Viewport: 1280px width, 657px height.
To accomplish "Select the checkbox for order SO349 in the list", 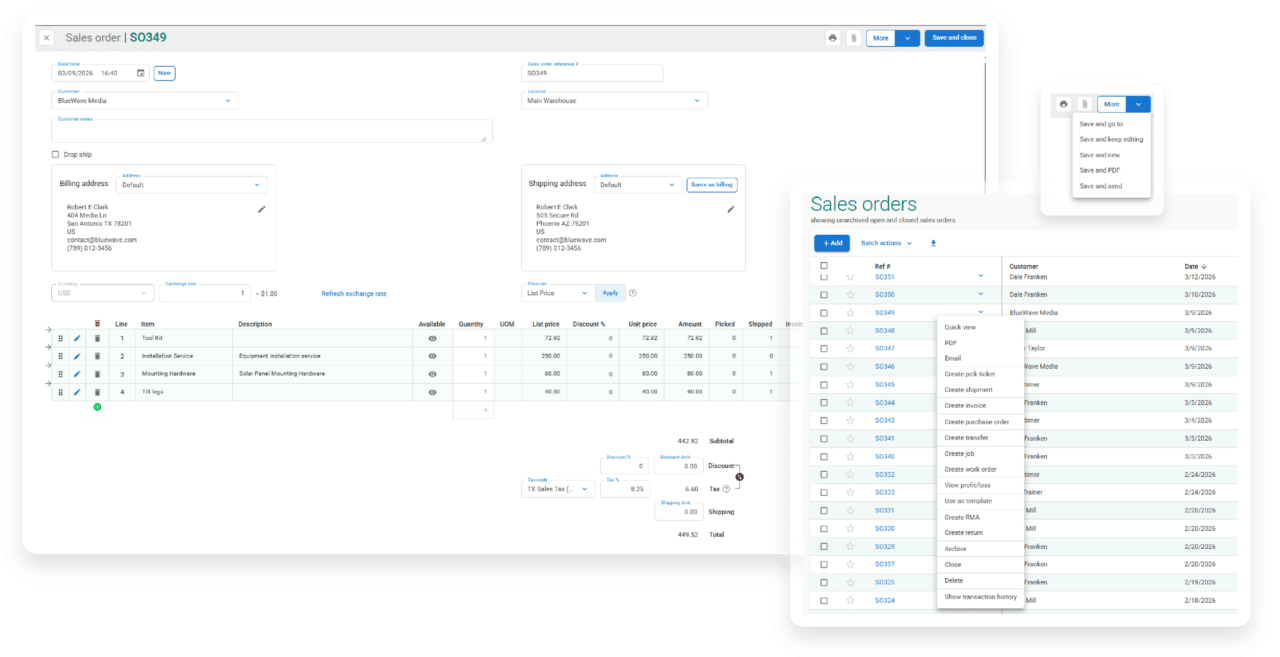I will coord(824,313).
